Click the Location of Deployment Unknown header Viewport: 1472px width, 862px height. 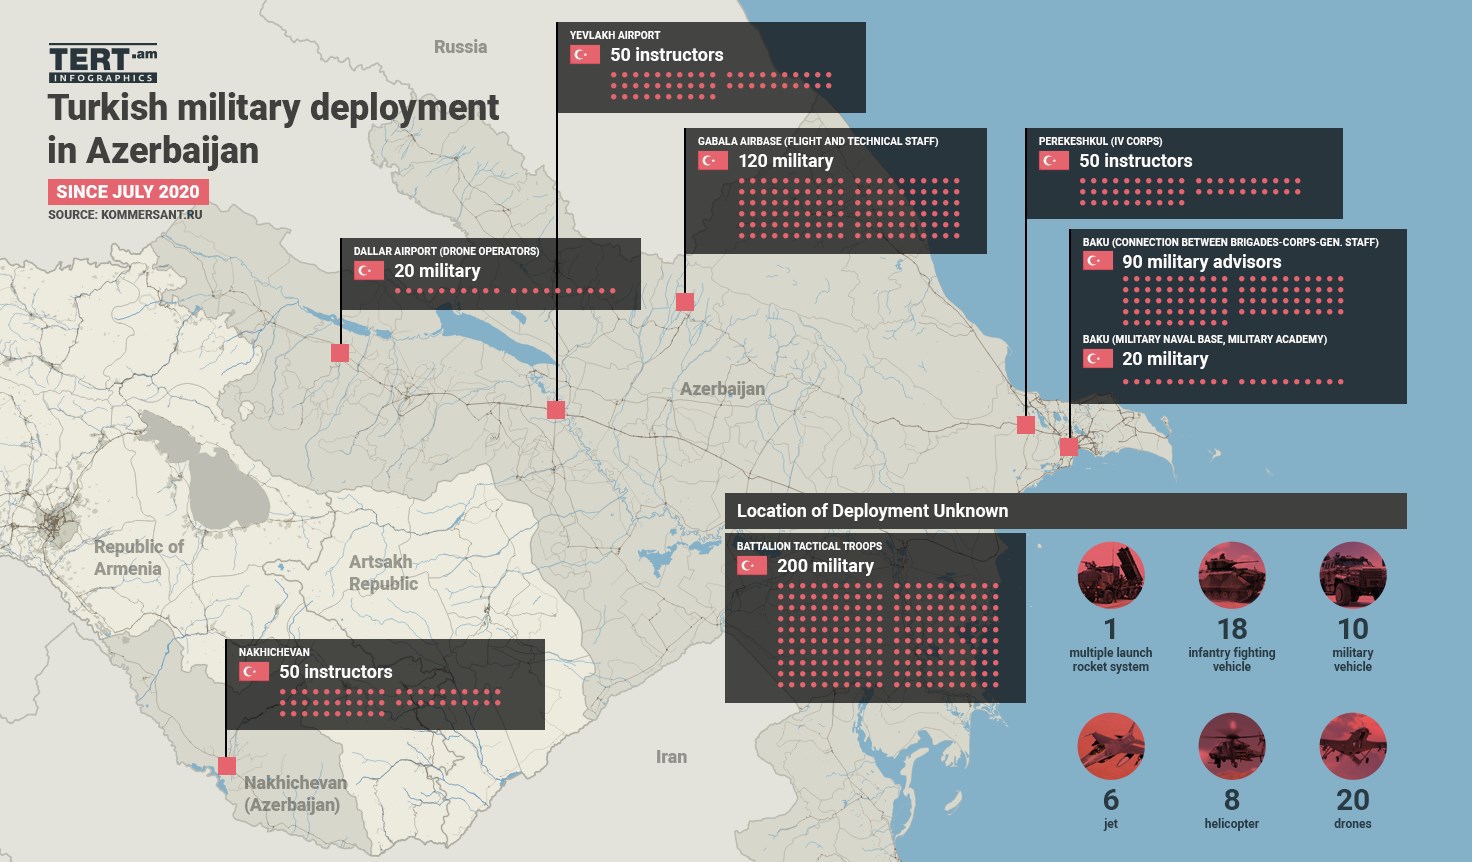872,511
